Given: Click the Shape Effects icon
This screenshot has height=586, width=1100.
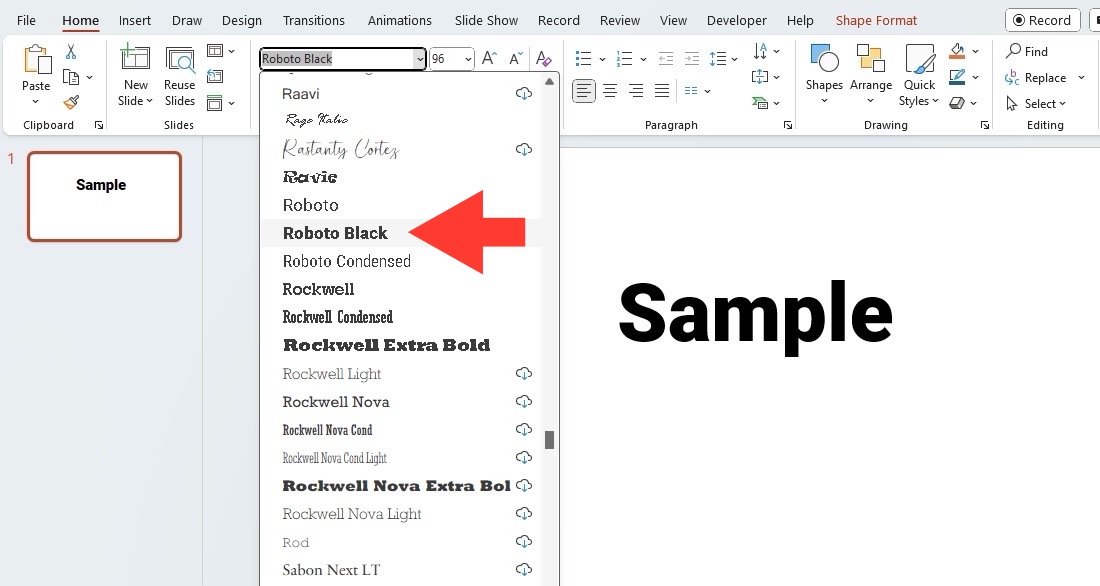Looking at the screenshot, I should [957, 102].
